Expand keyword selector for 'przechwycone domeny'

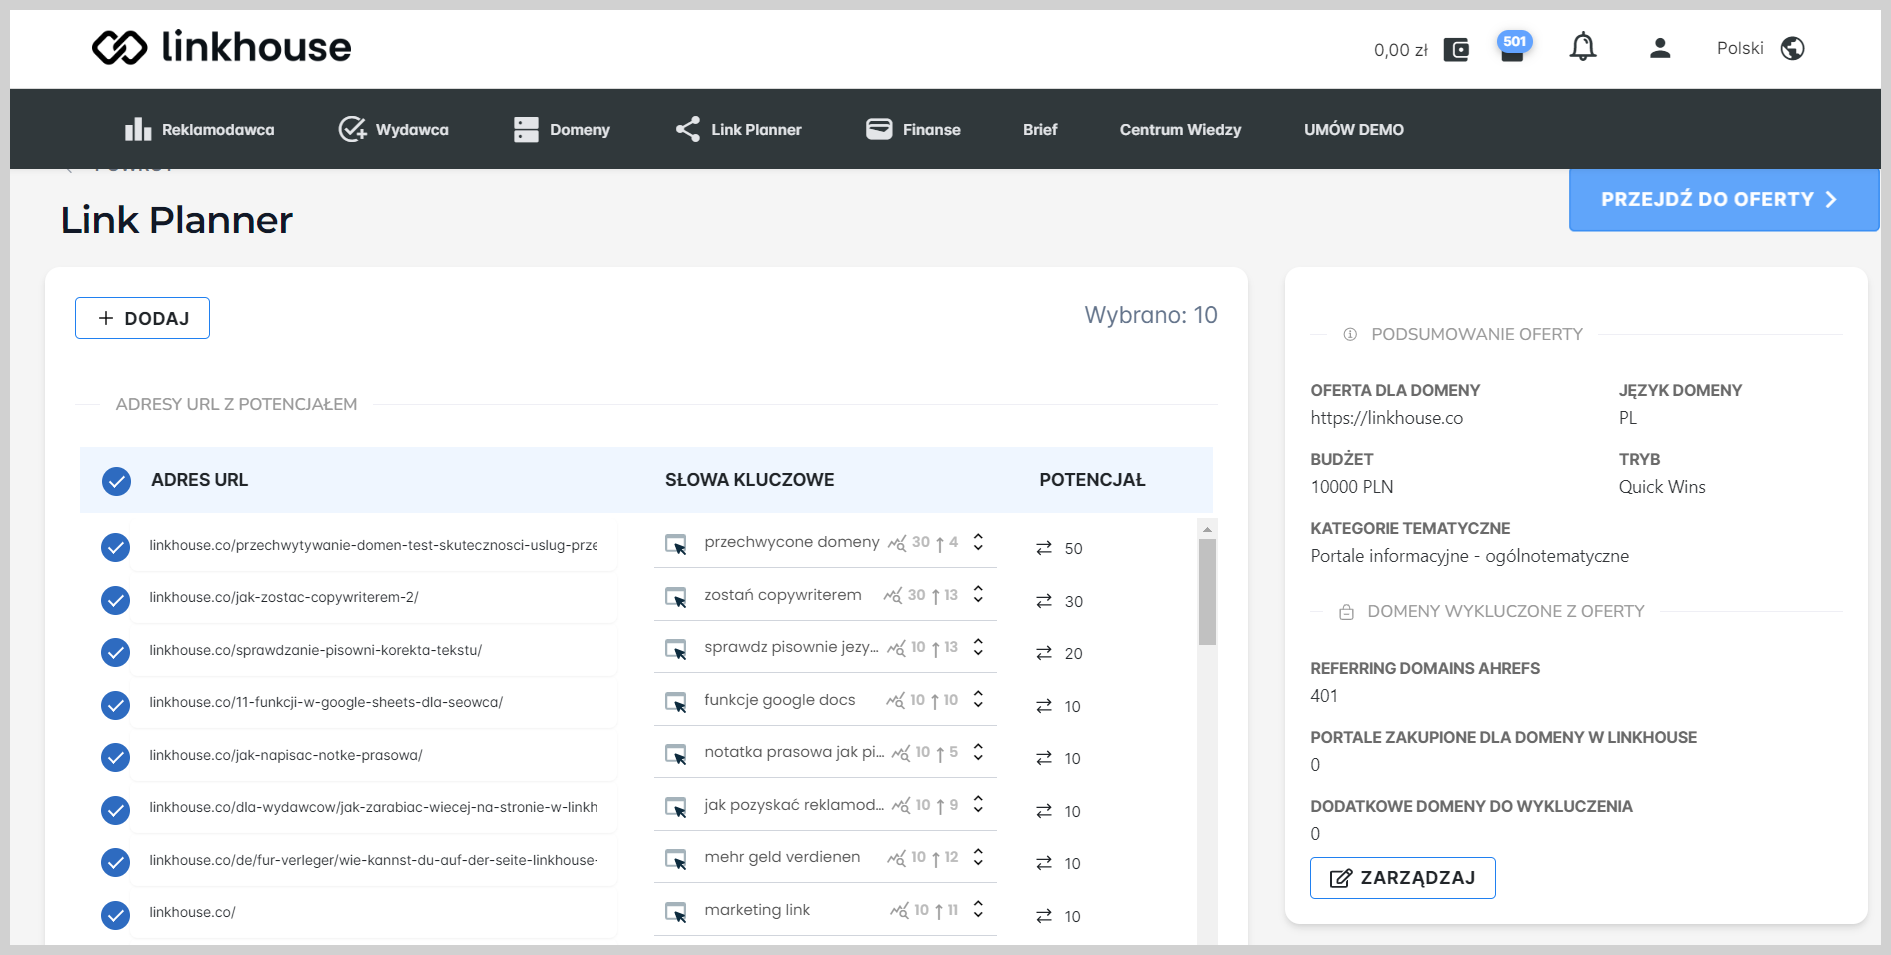978,542
